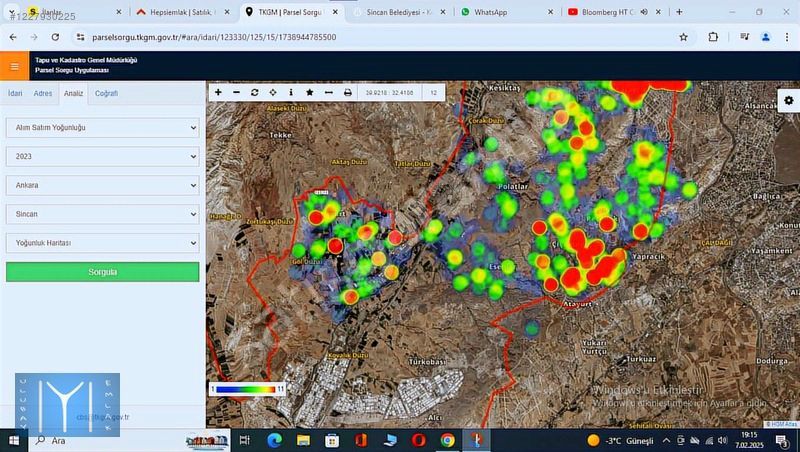Print the map using printer icon
Viewport: 800px width, 452px height.
[x=347, y=92]
